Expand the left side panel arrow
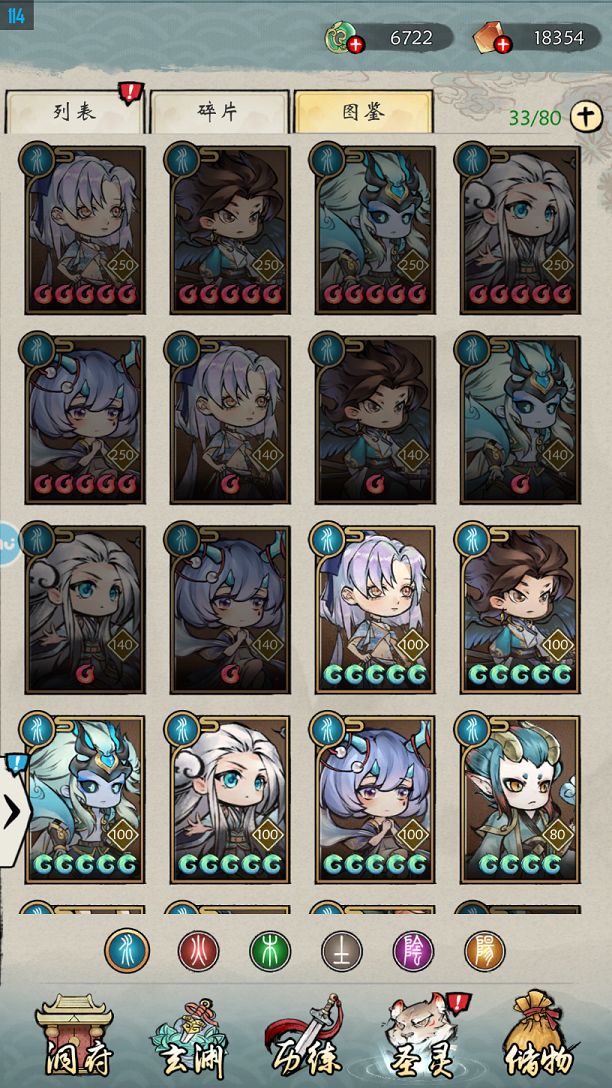The height and width of the screenshot is (1088, 612). pos(13,813)
